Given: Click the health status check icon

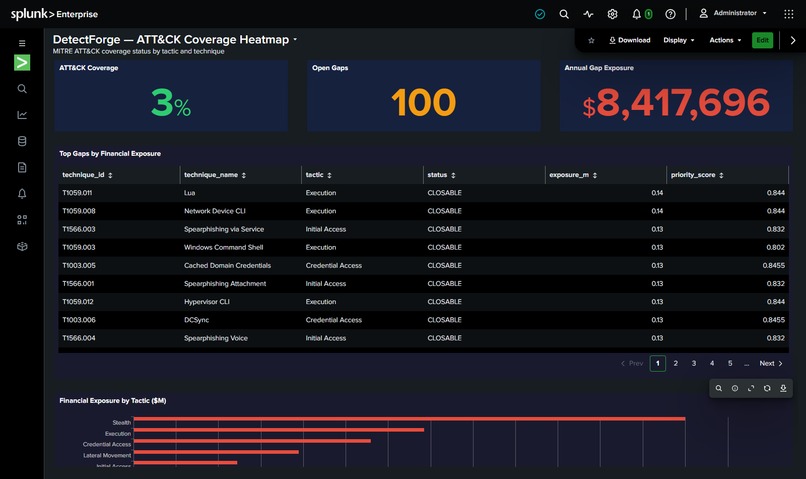Looking at the screenshot, I should click(540, 14).
